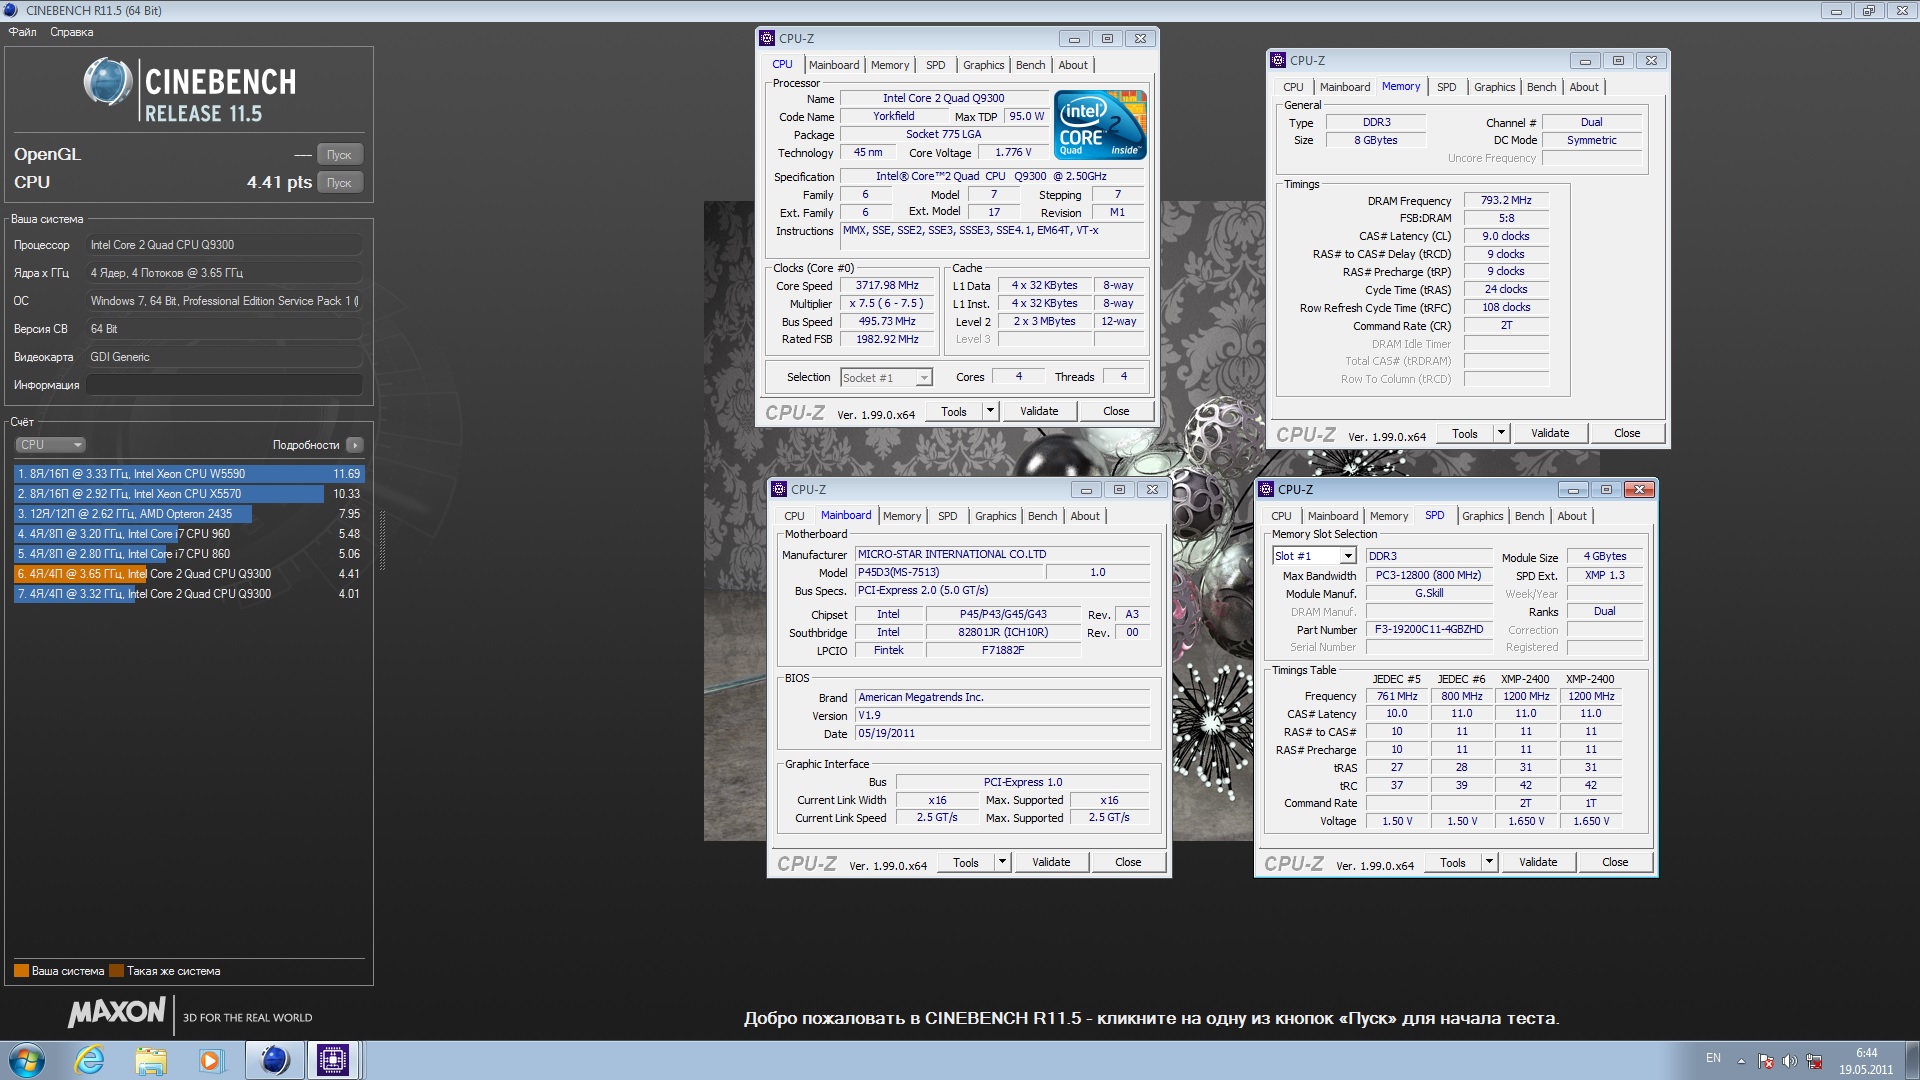This screenshot has height=1080, width=1920.
Task: Open About tab in SPD window
Action: [1571, 516]
